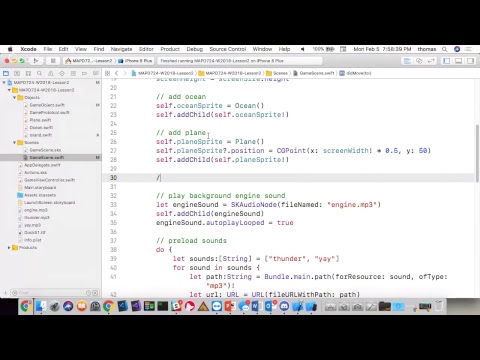The height and width of the screenshot is (360, 480).
Task: Click the volume icon in menu bar
Action: [x=302, y=49]
